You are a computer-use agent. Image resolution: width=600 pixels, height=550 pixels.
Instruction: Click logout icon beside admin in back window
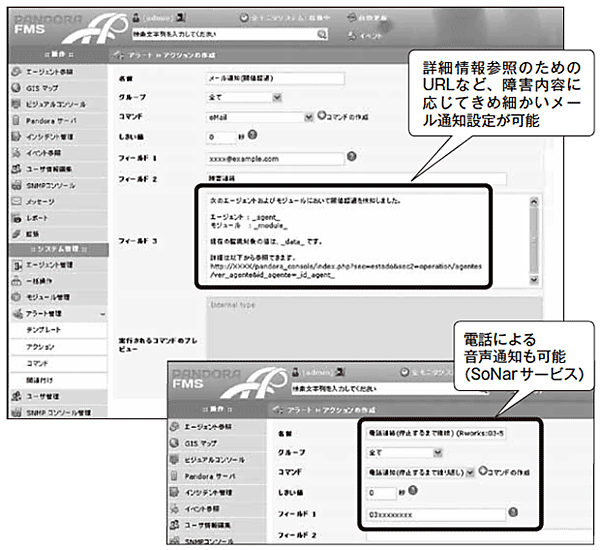tap(180, 18)
